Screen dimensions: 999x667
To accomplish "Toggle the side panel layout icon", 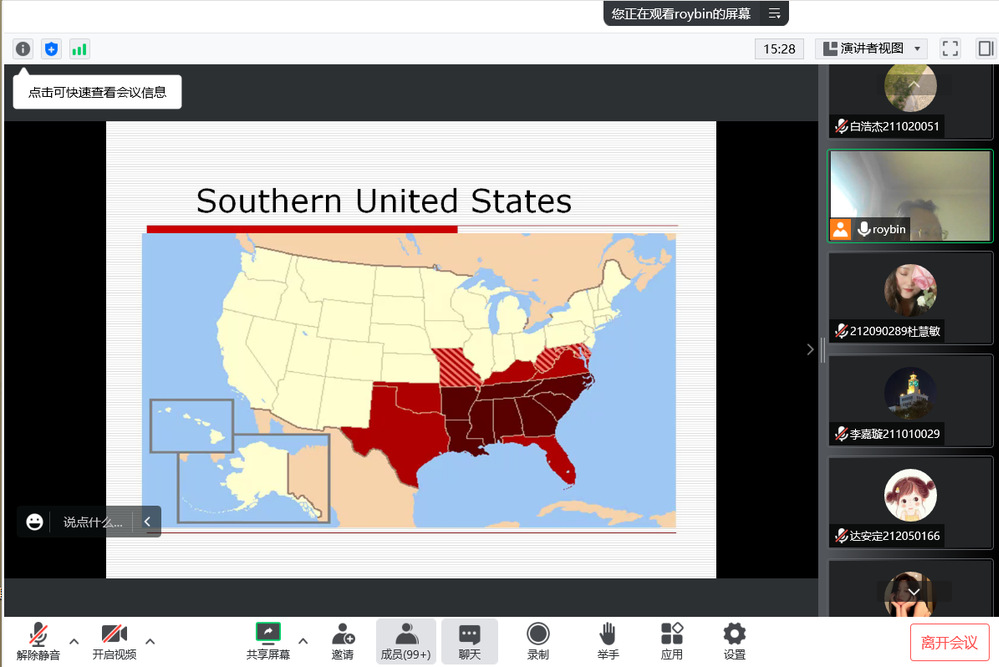I will tap(985, 48).
